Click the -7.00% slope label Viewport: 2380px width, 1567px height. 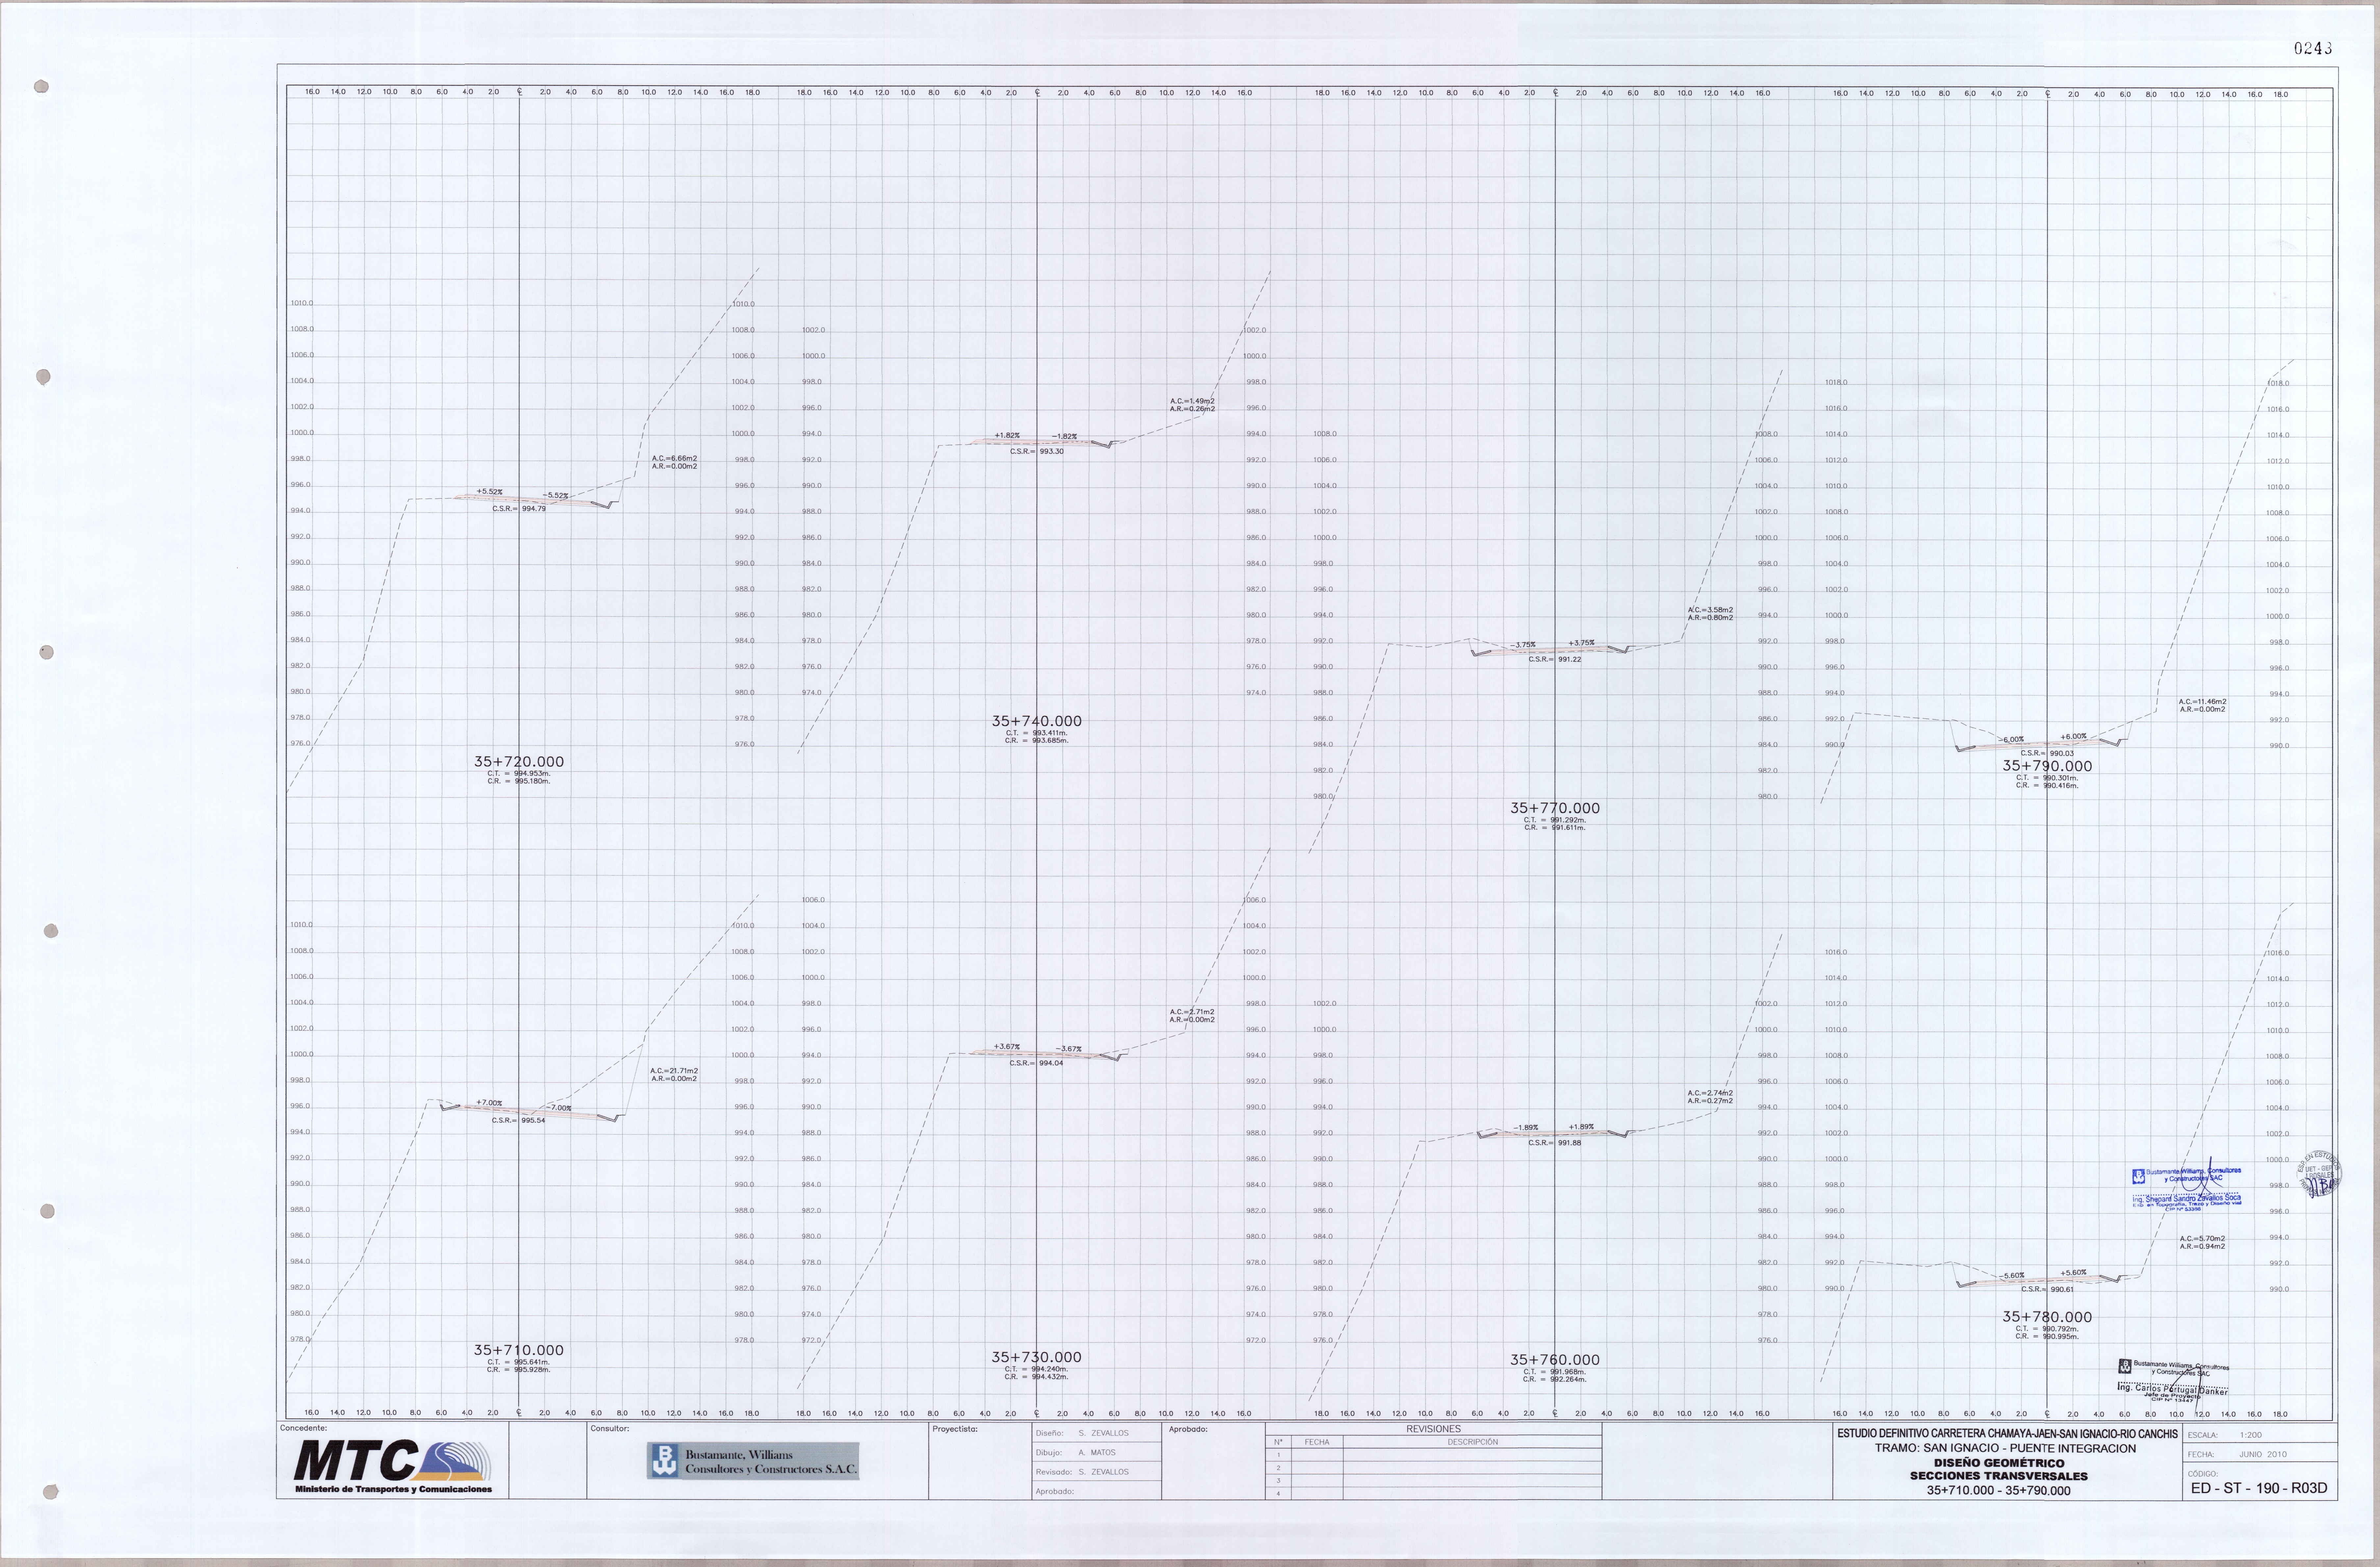[x=559, y=1108]
